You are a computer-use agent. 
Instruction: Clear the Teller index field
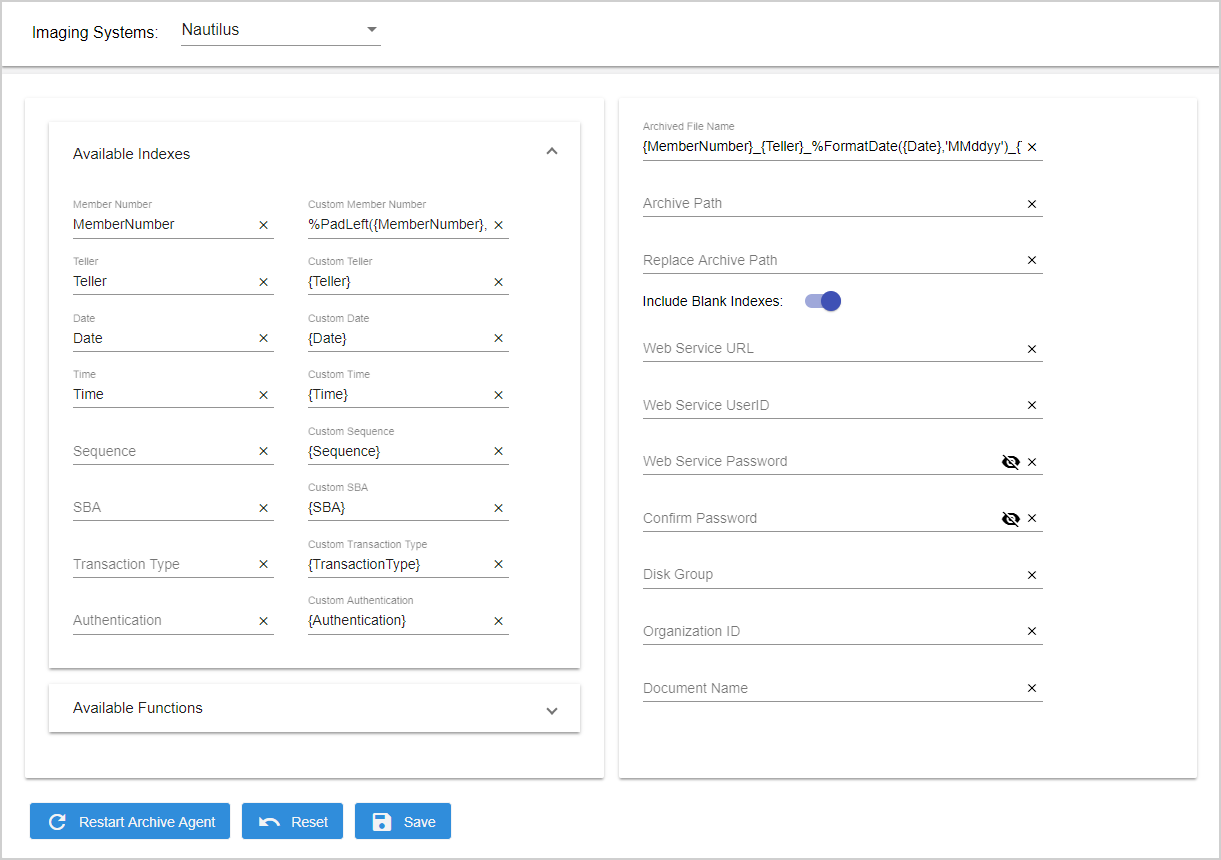coord(264,282)
